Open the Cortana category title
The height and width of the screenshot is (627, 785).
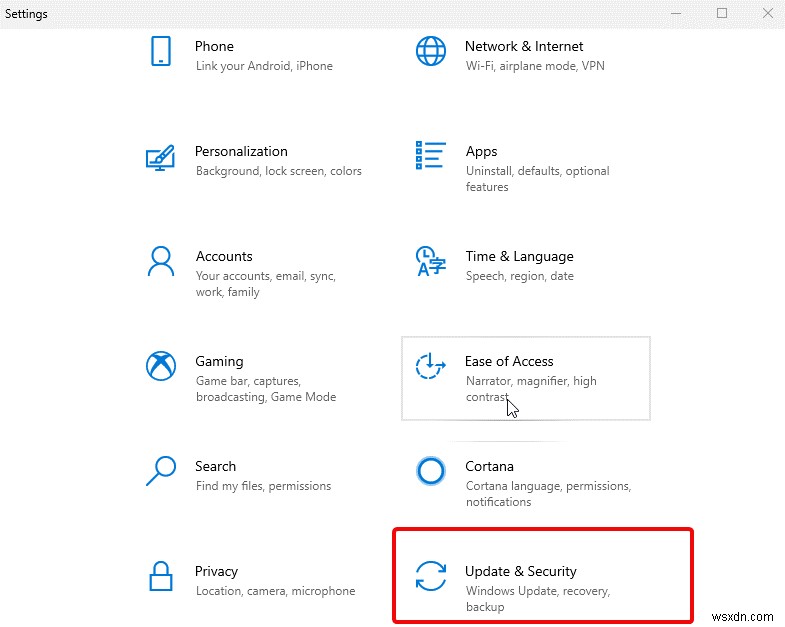tap(489, 466)
